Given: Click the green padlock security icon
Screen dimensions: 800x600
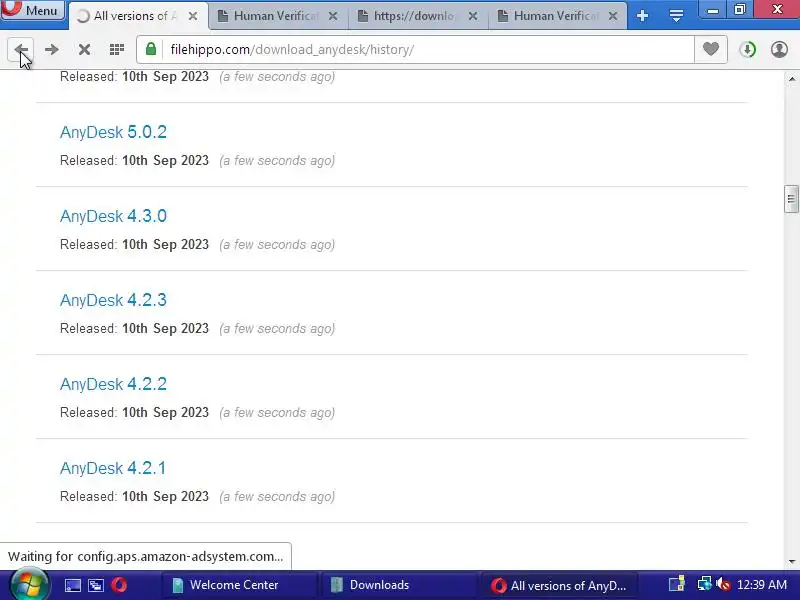Looking at the screenshot, I should pyautogui.click(x=151, y=49).
